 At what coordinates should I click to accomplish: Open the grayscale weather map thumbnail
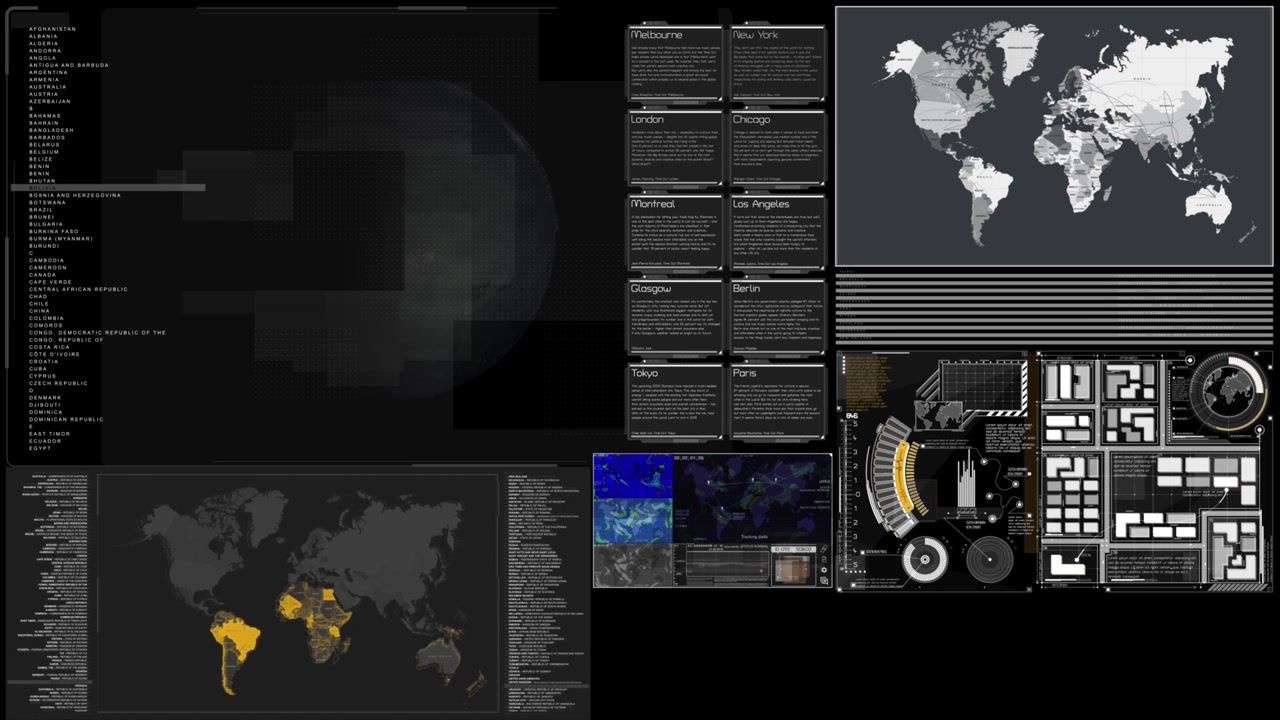point(633,565)
